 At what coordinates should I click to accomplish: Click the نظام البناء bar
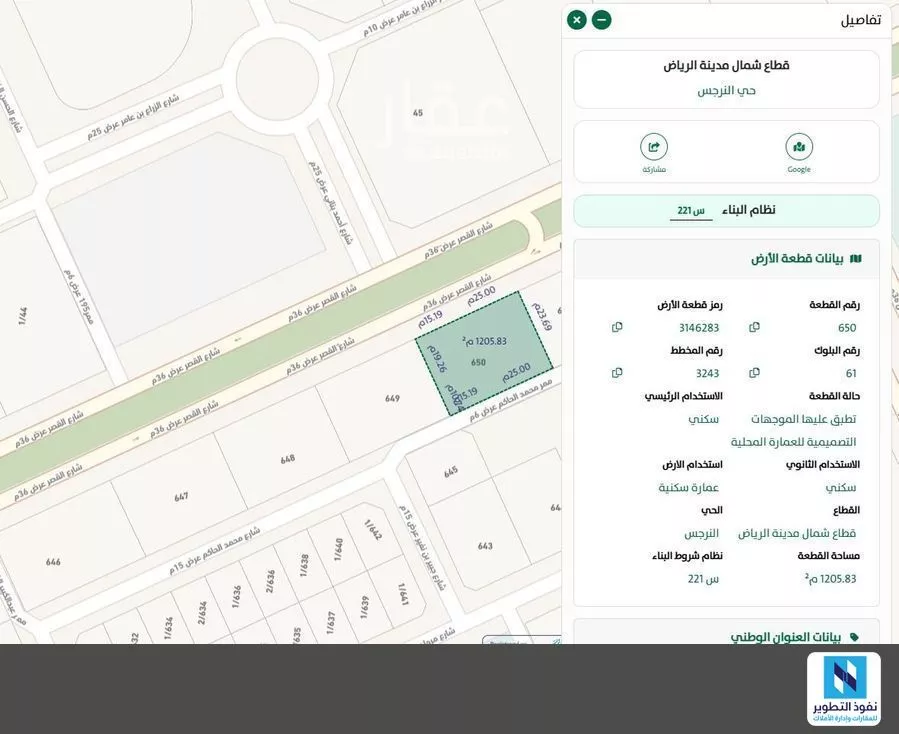point(727,209)
